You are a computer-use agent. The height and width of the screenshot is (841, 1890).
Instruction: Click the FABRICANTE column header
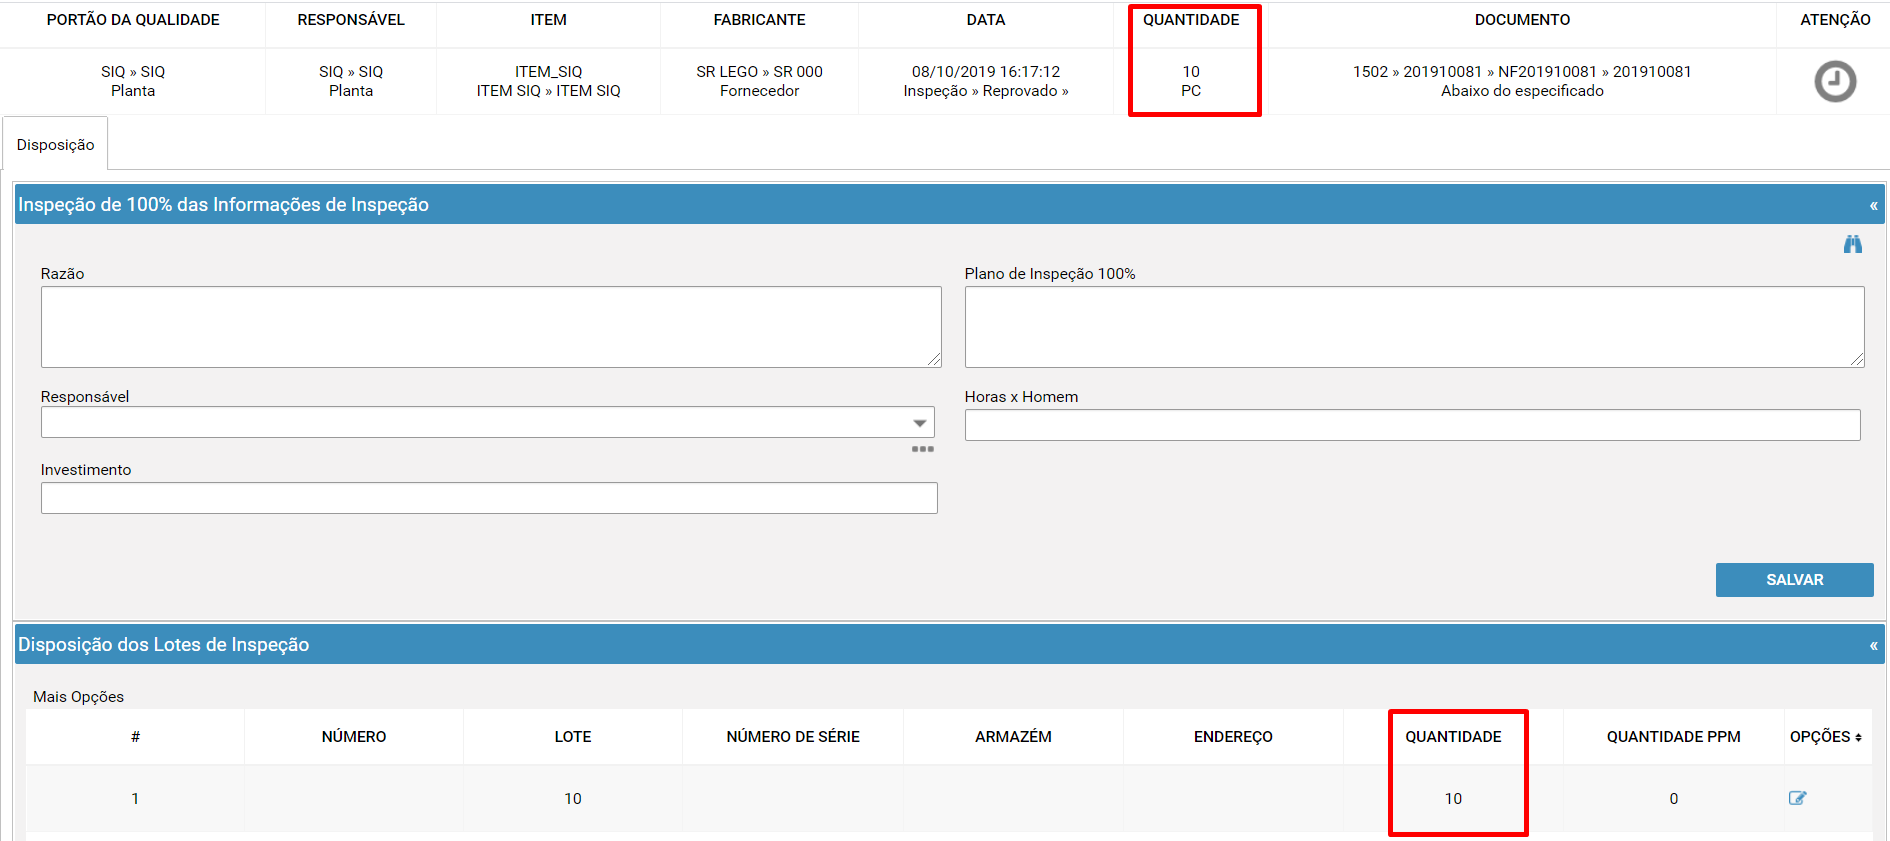coord(759,20)
